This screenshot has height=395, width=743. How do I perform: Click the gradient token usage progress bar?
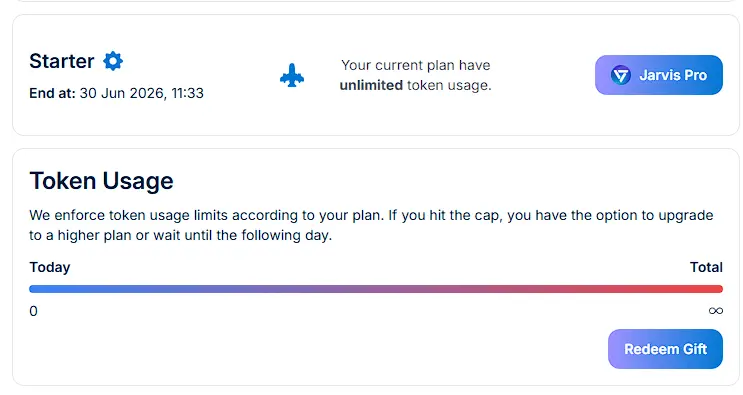coord(376,289)
